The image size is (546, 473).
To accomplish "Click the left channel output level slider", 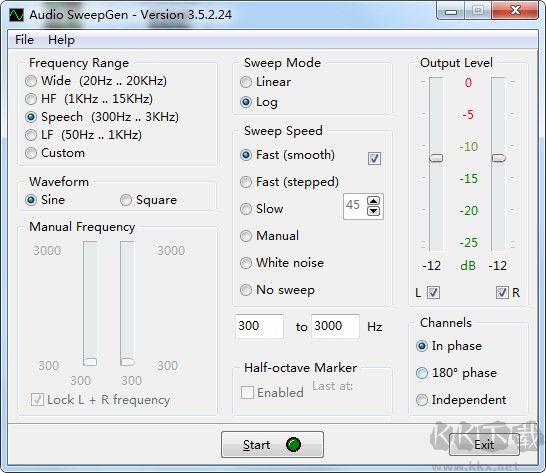I will (436, 158).
